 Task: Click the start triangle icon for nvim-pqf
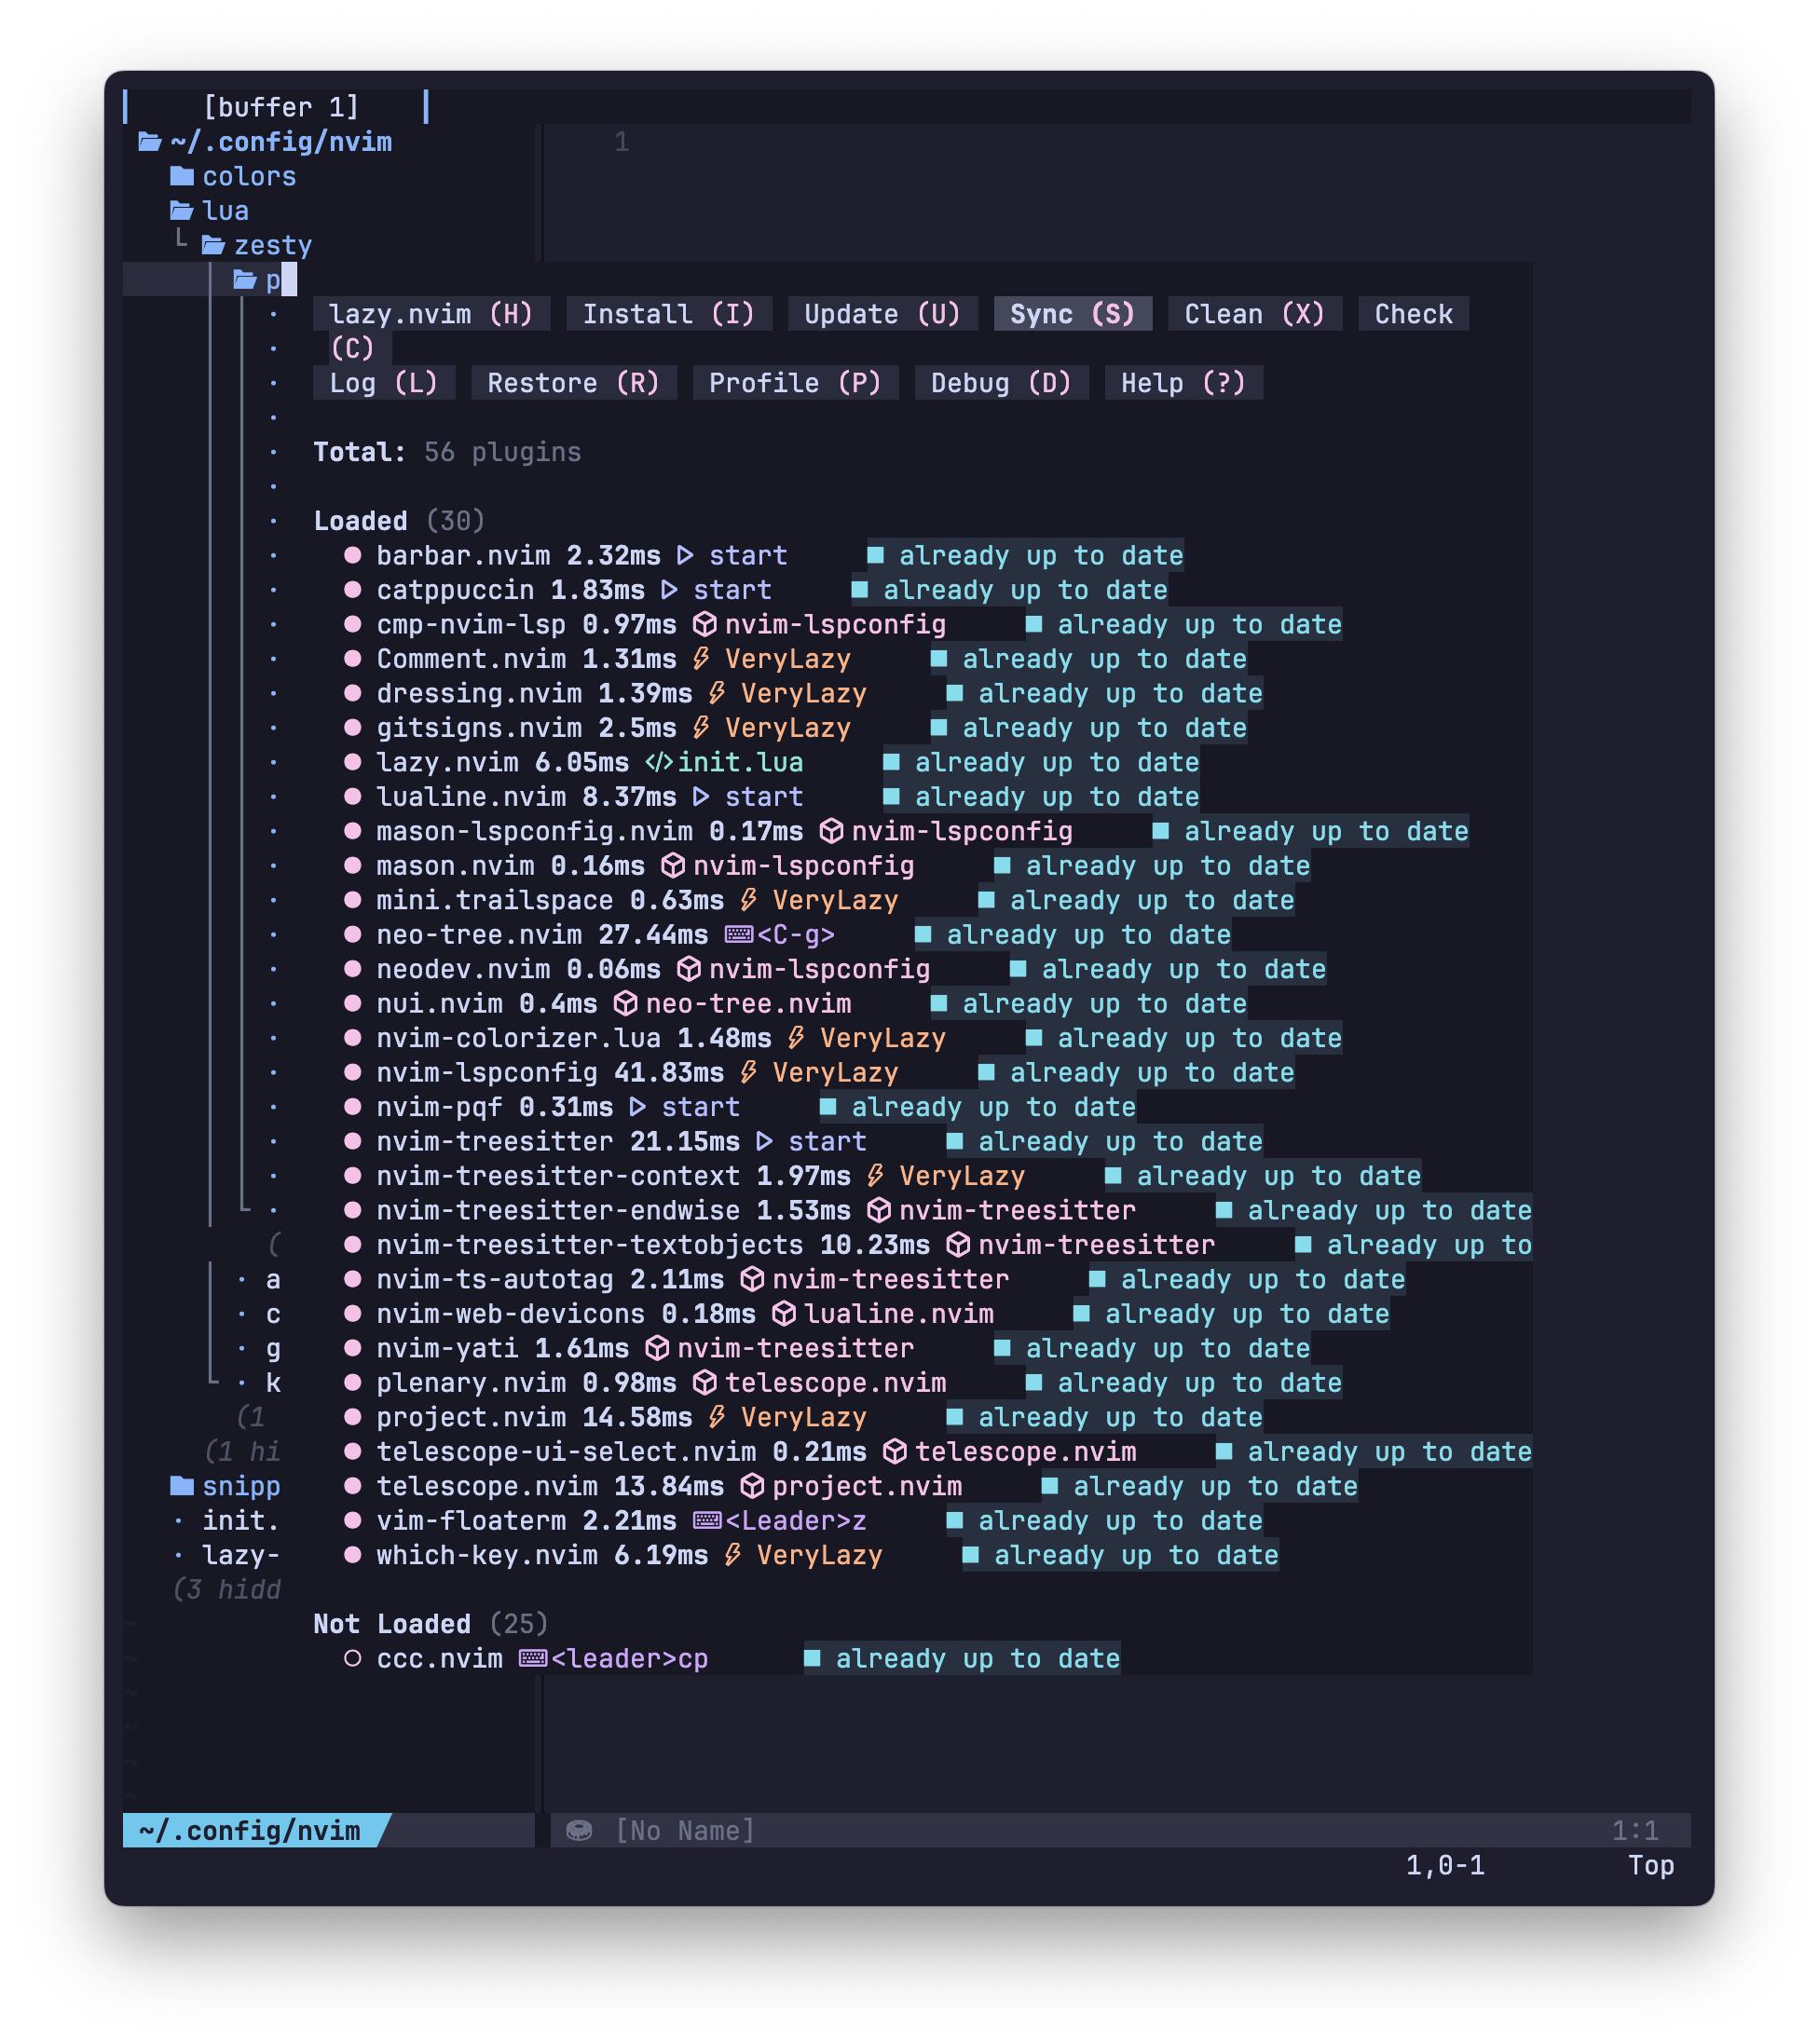(x=637, y=1107)
